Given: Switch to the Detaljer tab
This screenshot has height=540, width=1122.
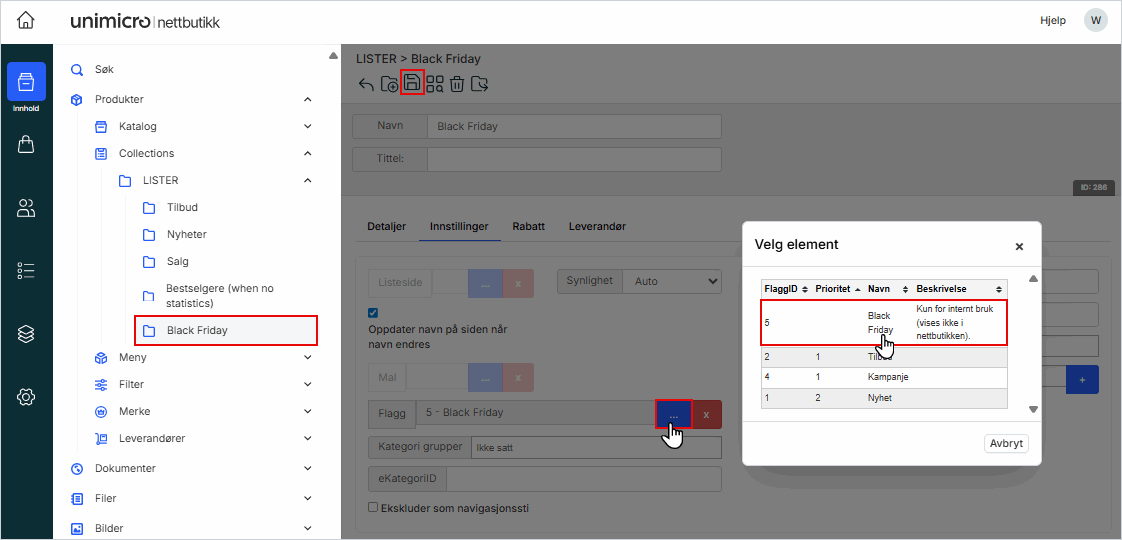Looking at the screenshot, I should pyautogui.click(x=386, y=227).
